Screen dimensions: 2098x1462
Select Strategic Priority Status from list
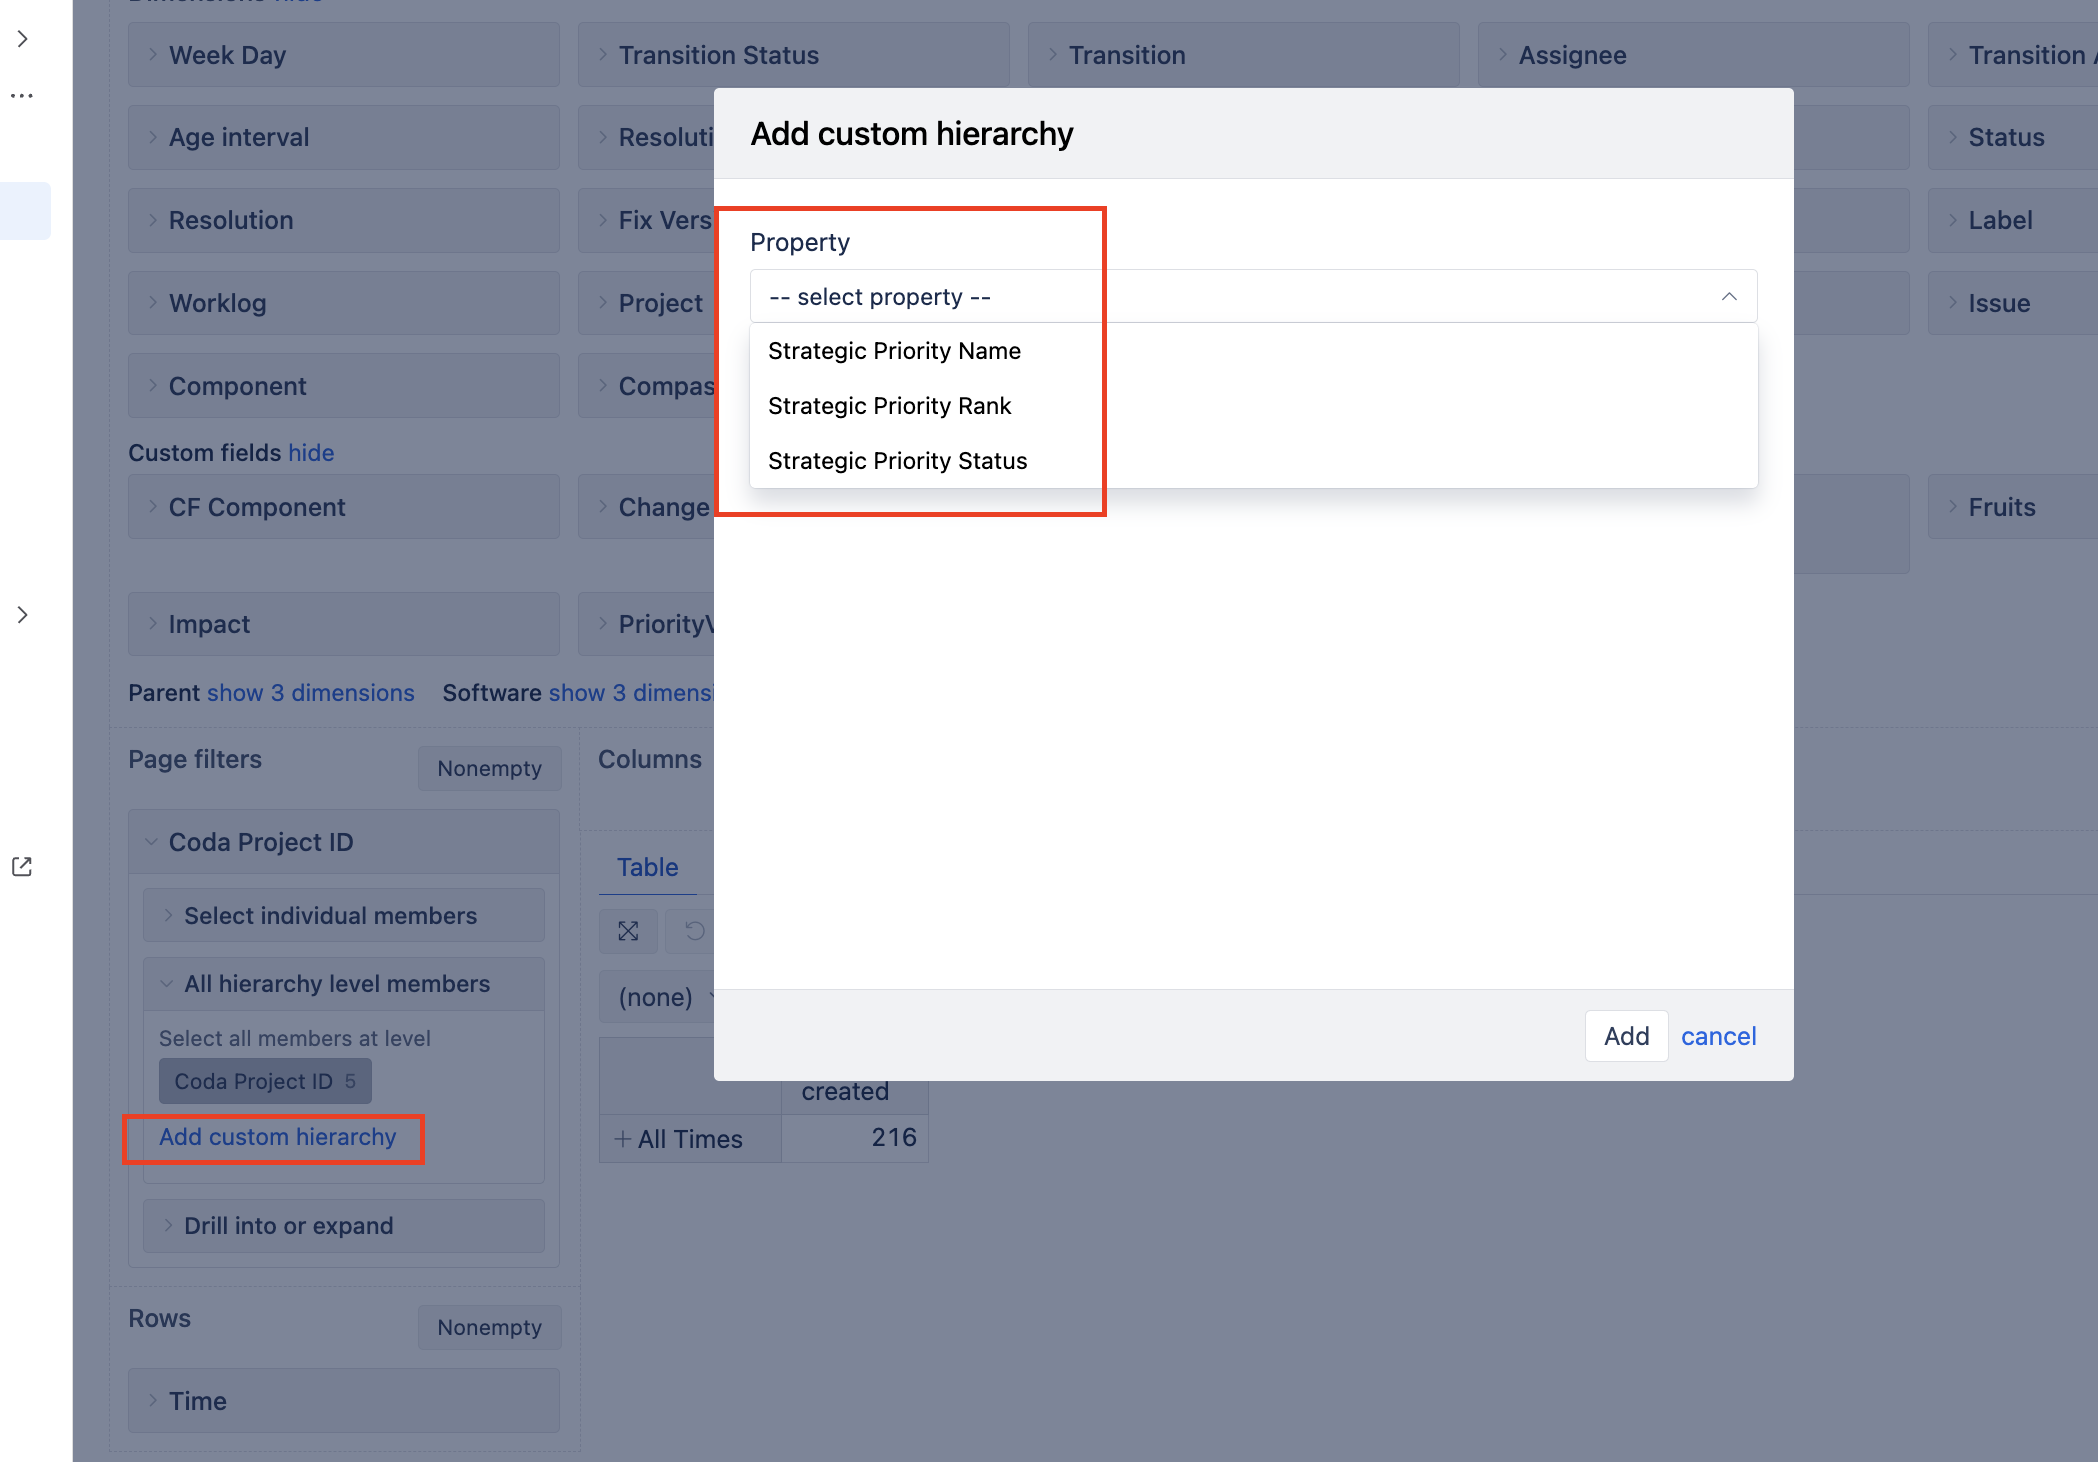pyautogui.click(x=897, y=461)
